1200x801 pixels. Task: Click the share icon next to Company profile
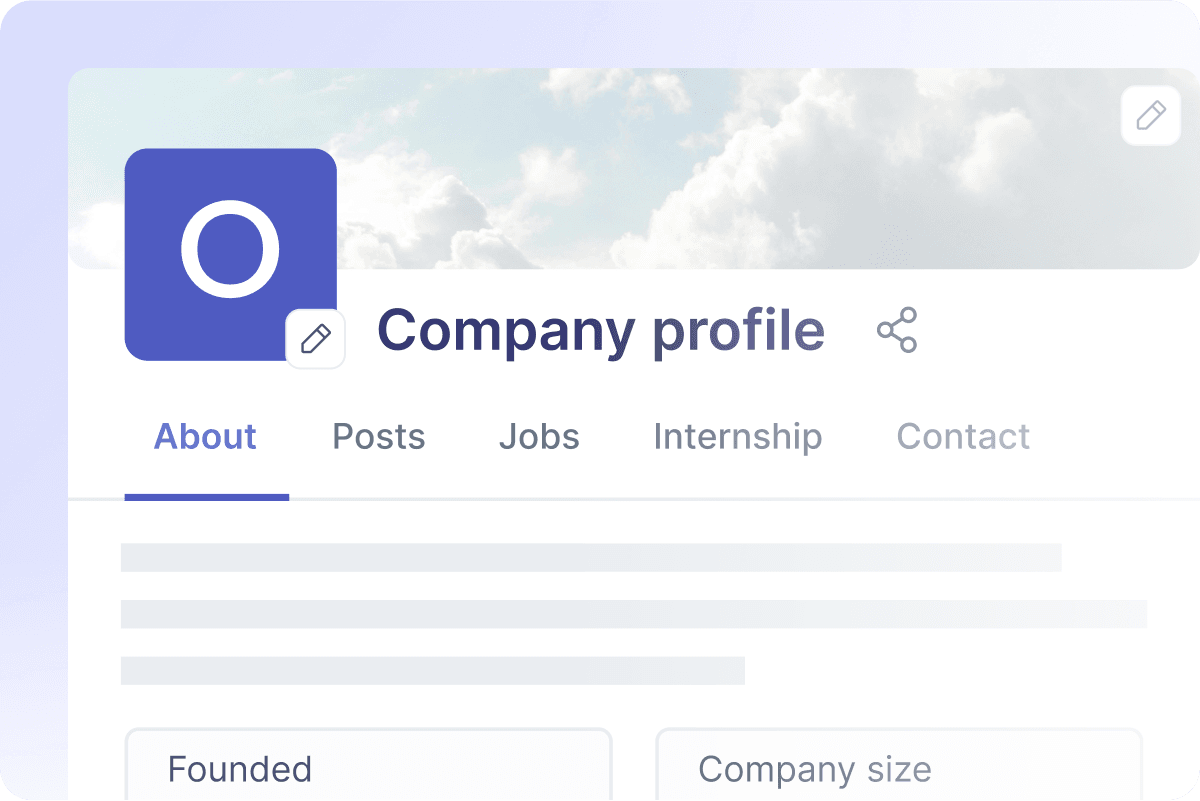pos(897,330)
